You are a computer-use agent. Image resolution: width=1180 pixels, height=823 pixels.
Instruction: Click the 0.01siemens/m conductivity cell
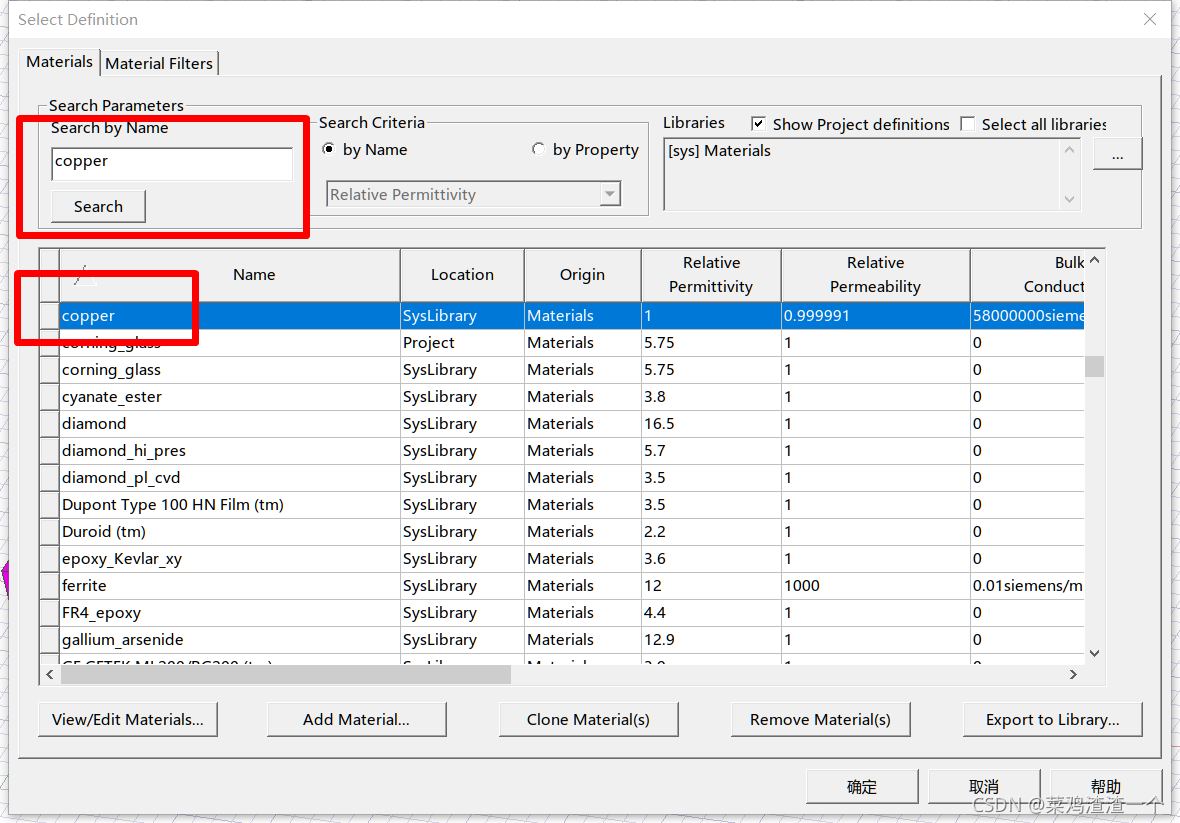pyautogui.click(x=1027, y=586)
